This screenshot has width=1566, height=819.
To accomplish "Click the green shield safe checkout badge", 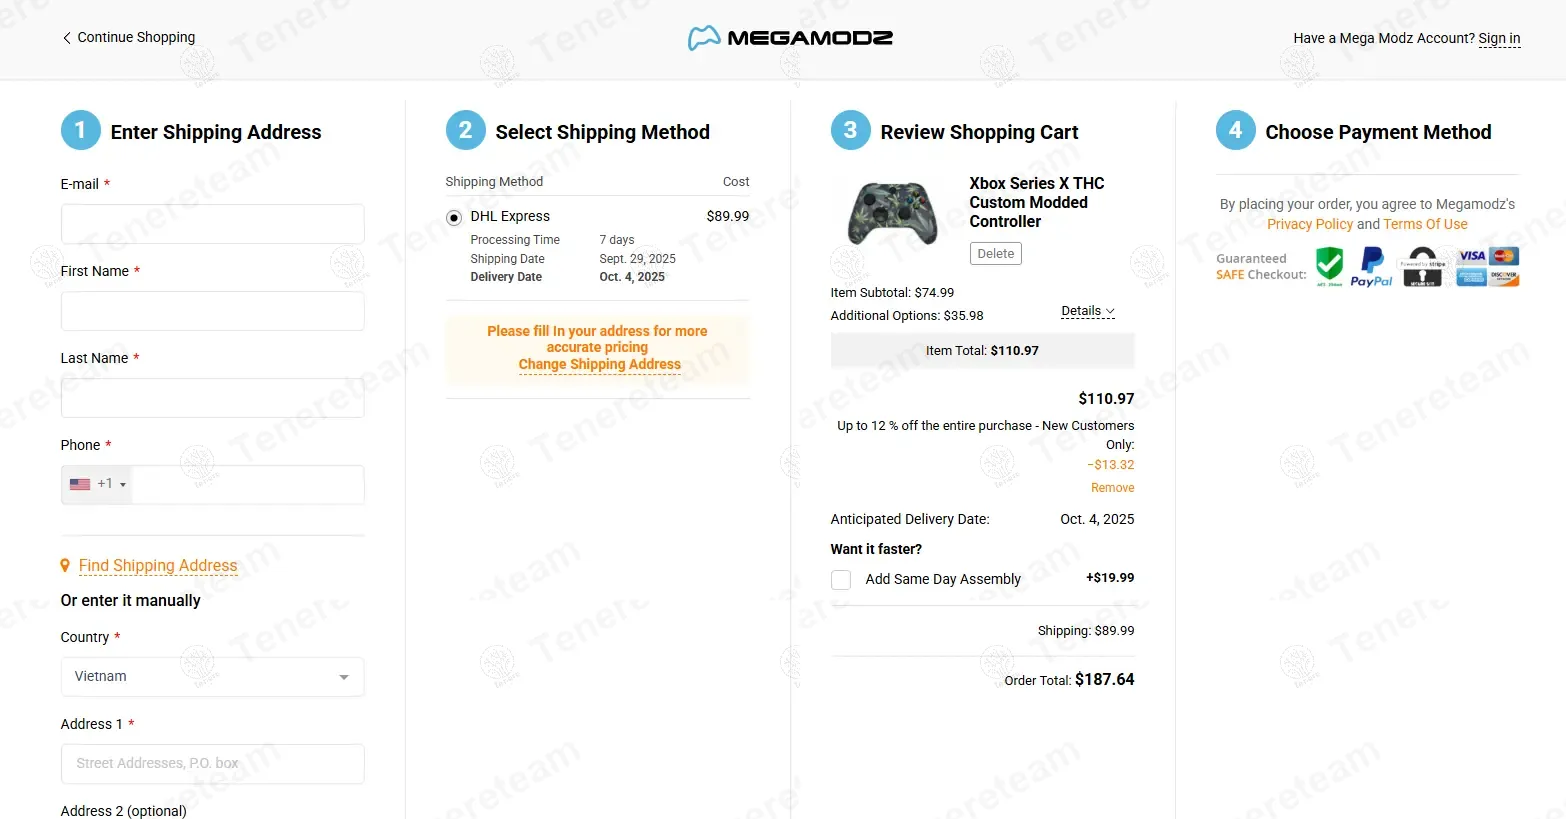I will point(1329,266).
